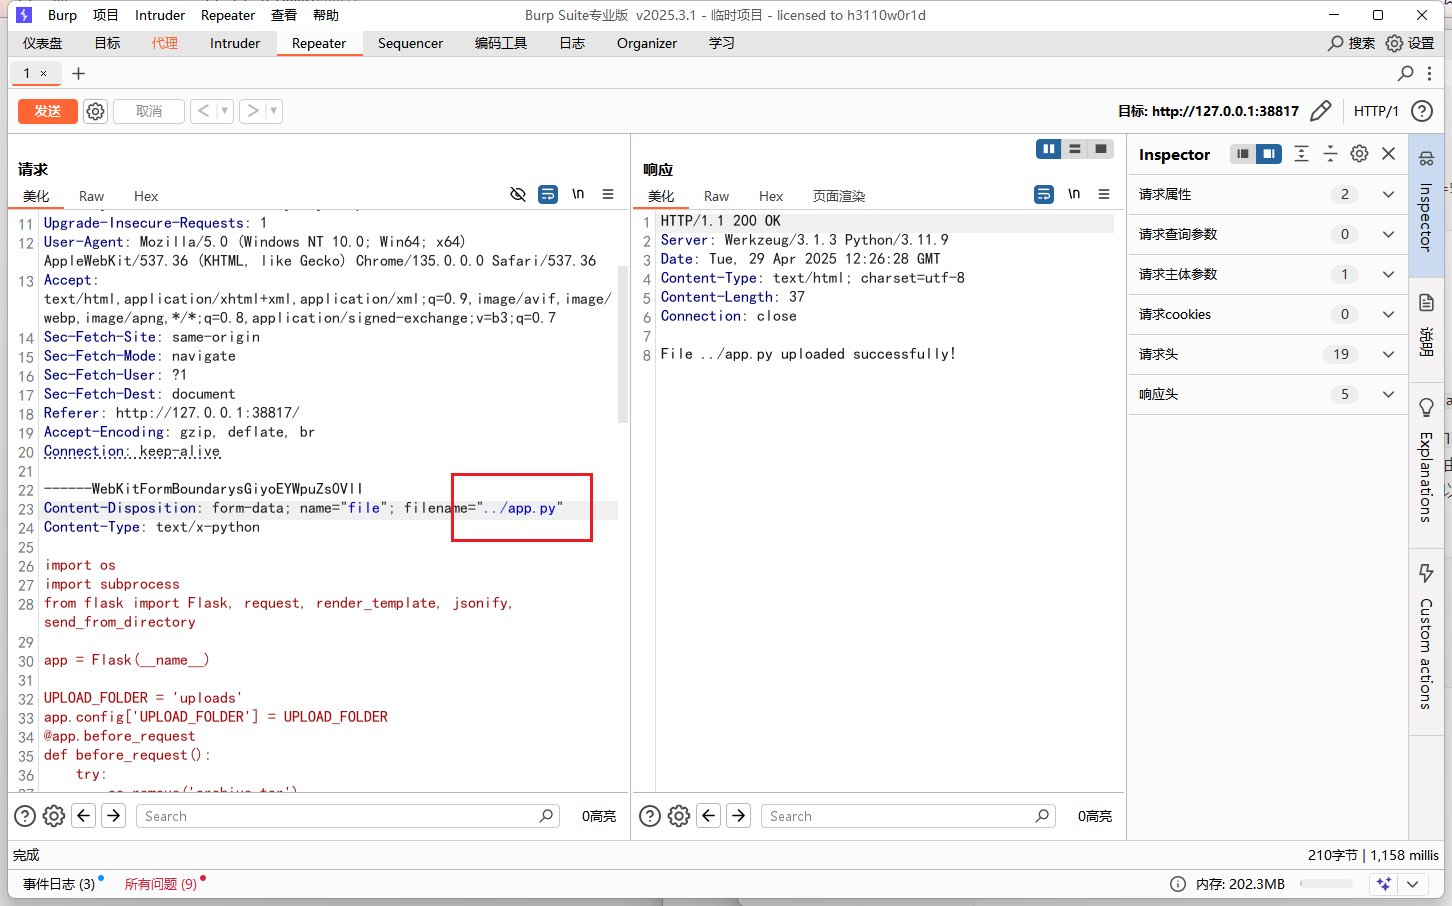Toggle response word wrap icon
This screenshot has height=906, width=1452.
pyautogui.click(x=1044, y=194)
